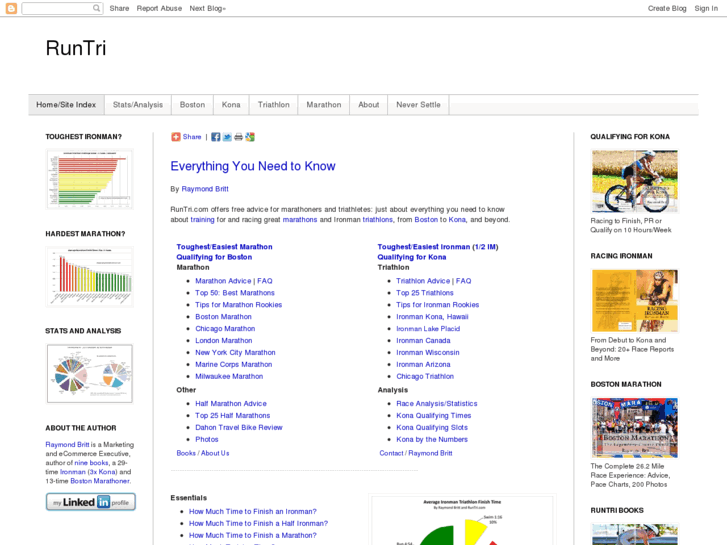Click the Google bookmark share icon
This screenshot has width=727, height=545.
(x=250, y=137)
